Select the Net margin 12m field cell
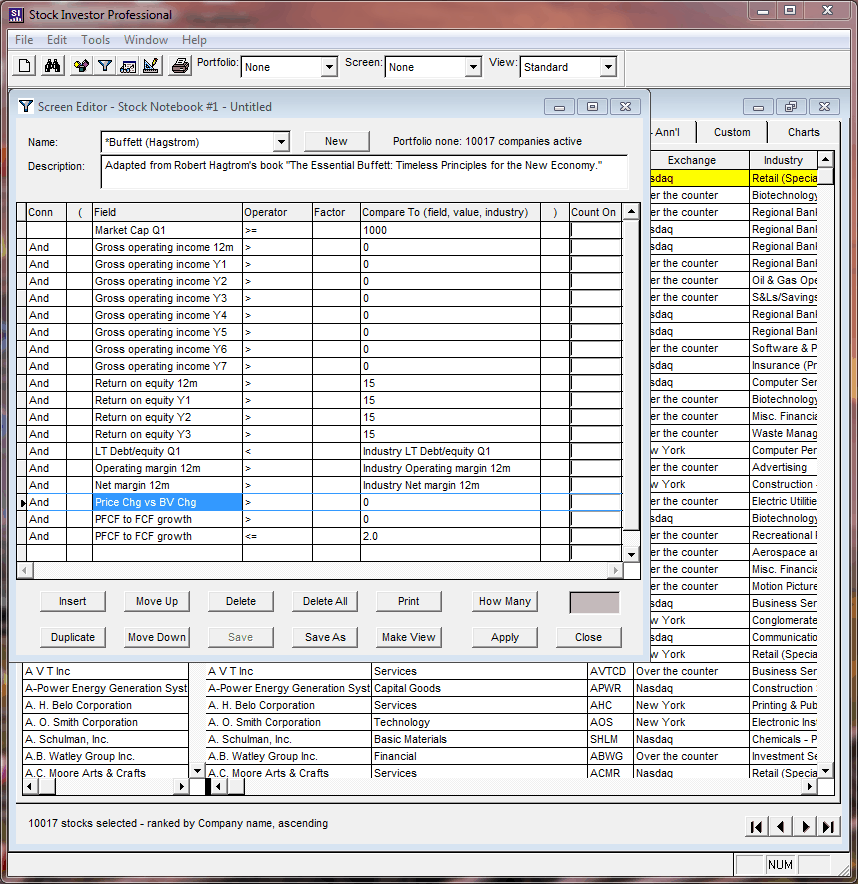This screenshot has width=858, height=884. coord(167,485)
